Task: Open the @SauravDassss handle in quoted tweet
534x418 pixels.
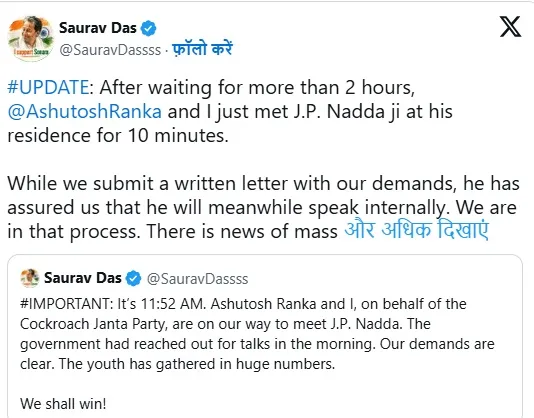Action: coord(198,279)
